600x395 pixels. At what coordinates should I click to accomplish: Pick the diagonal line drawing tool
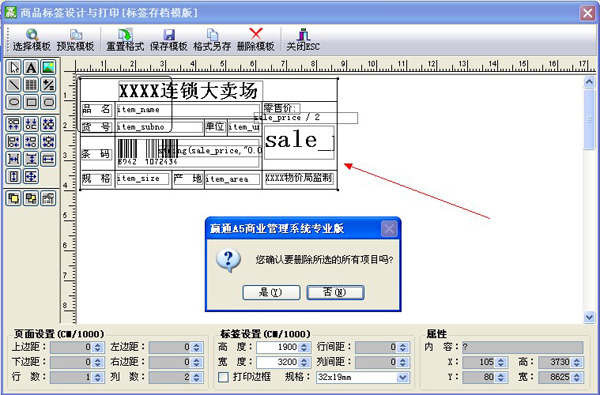(14, 85)
